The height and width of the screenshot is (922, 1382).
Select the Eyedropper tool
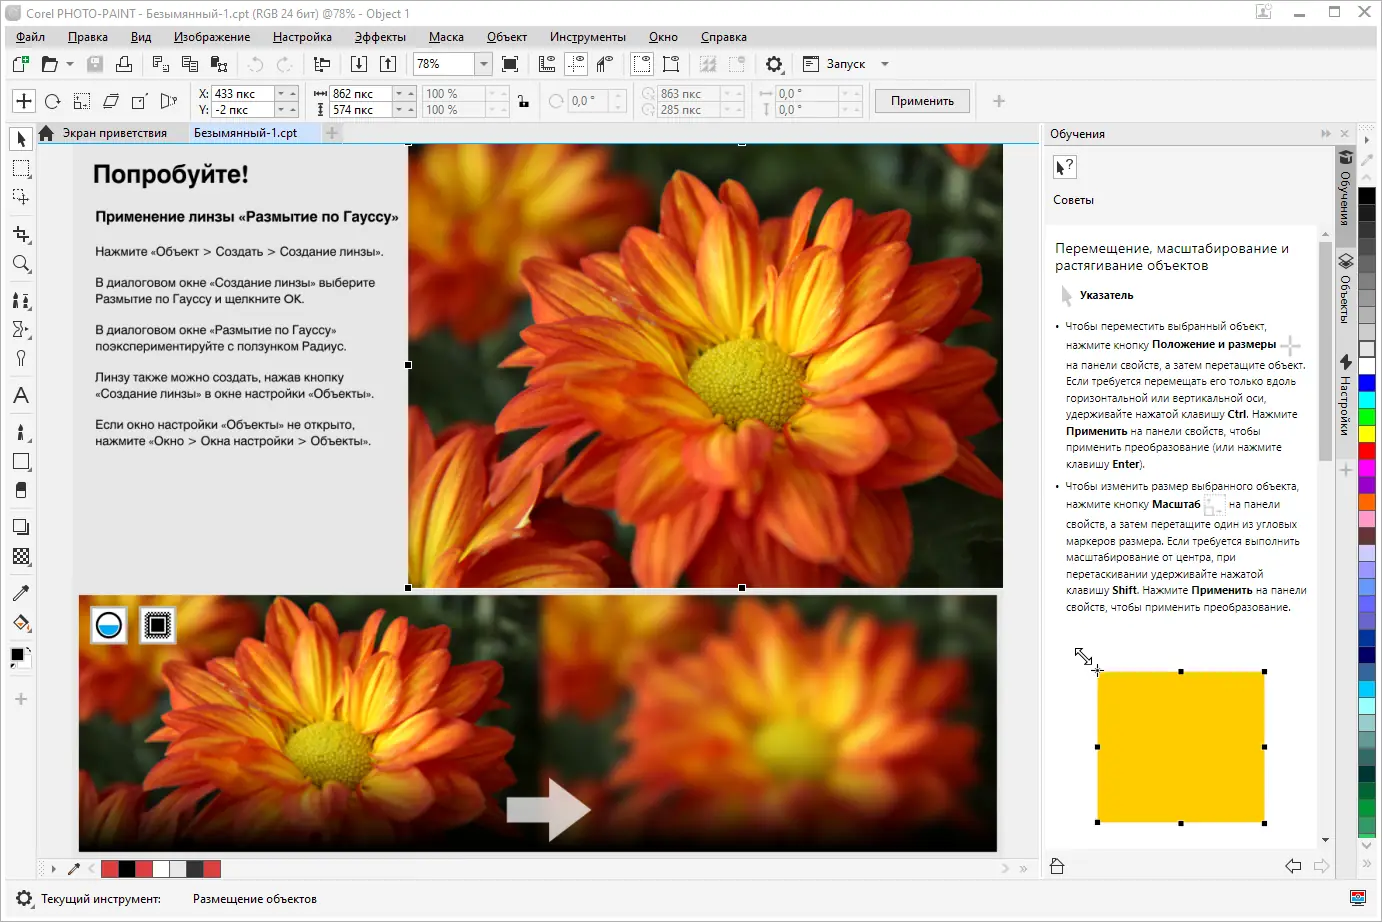20,592
